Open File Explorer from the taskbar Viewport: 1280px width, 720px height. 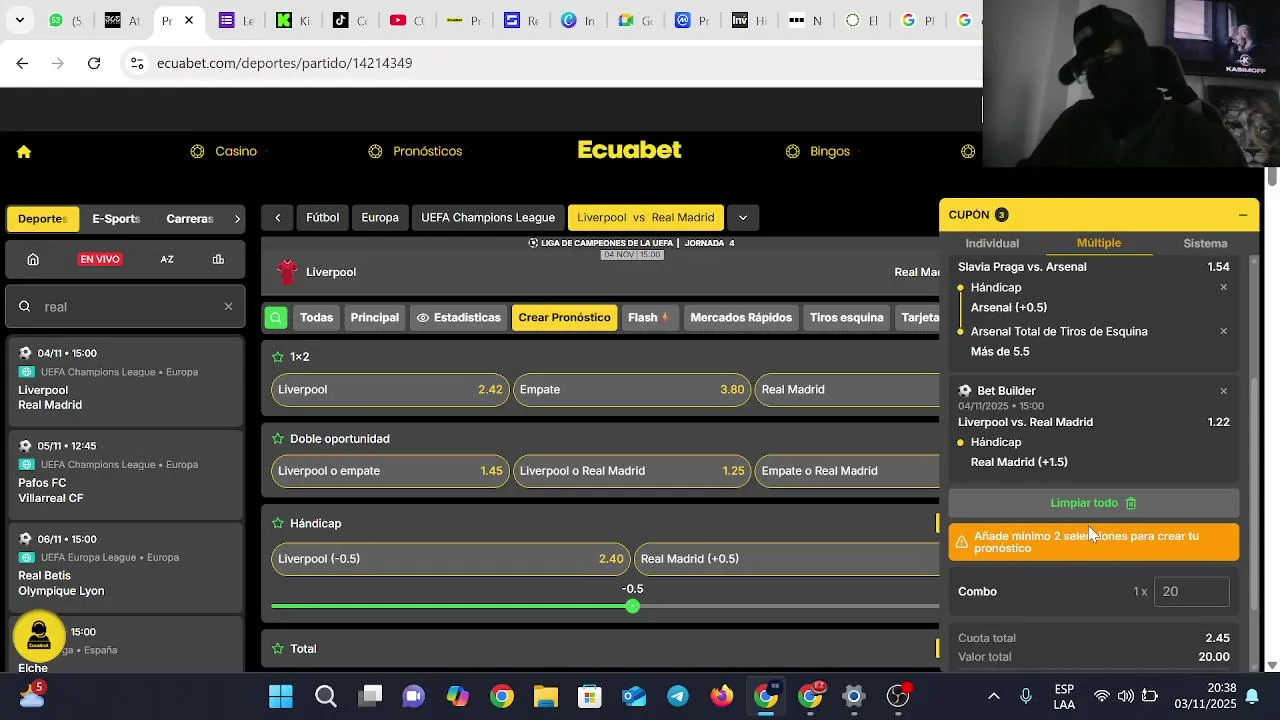(x=545, y=696)
